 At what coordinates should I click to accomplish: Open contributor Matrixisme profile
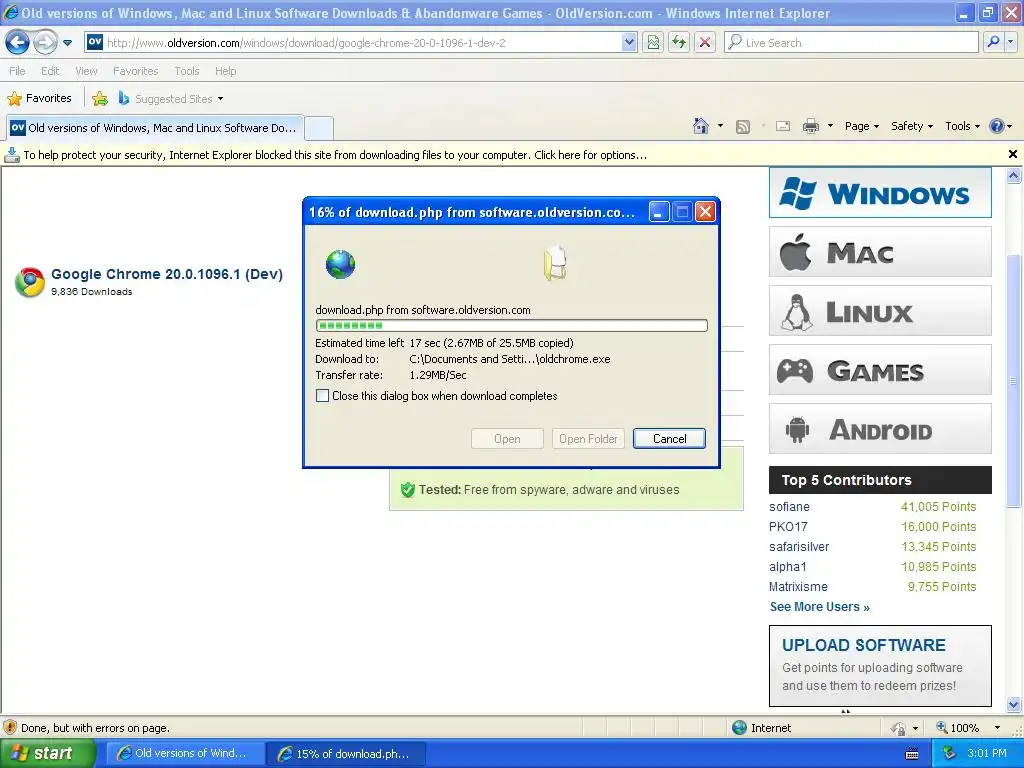[798, 586]
